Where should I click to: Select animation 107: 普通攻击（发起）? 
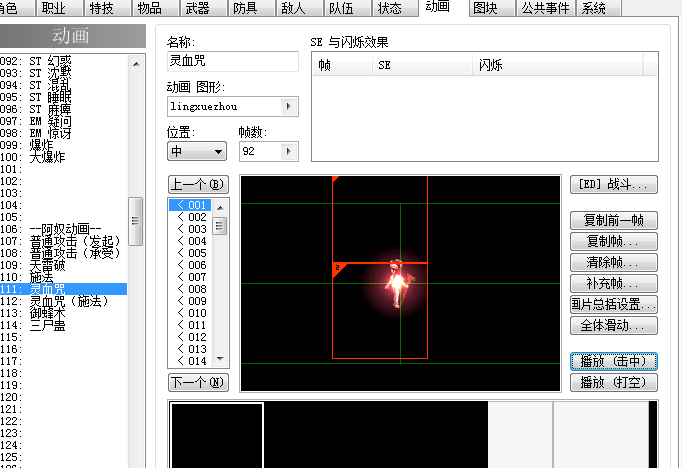click(64, 241)
